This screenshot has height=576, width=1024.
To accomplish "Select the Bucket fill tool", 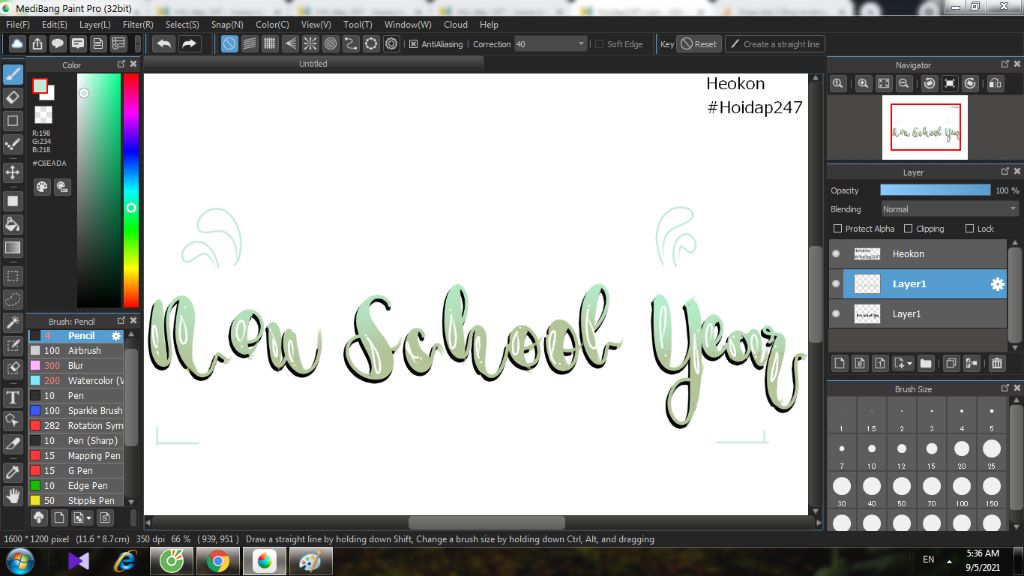I will pos(12,225).
